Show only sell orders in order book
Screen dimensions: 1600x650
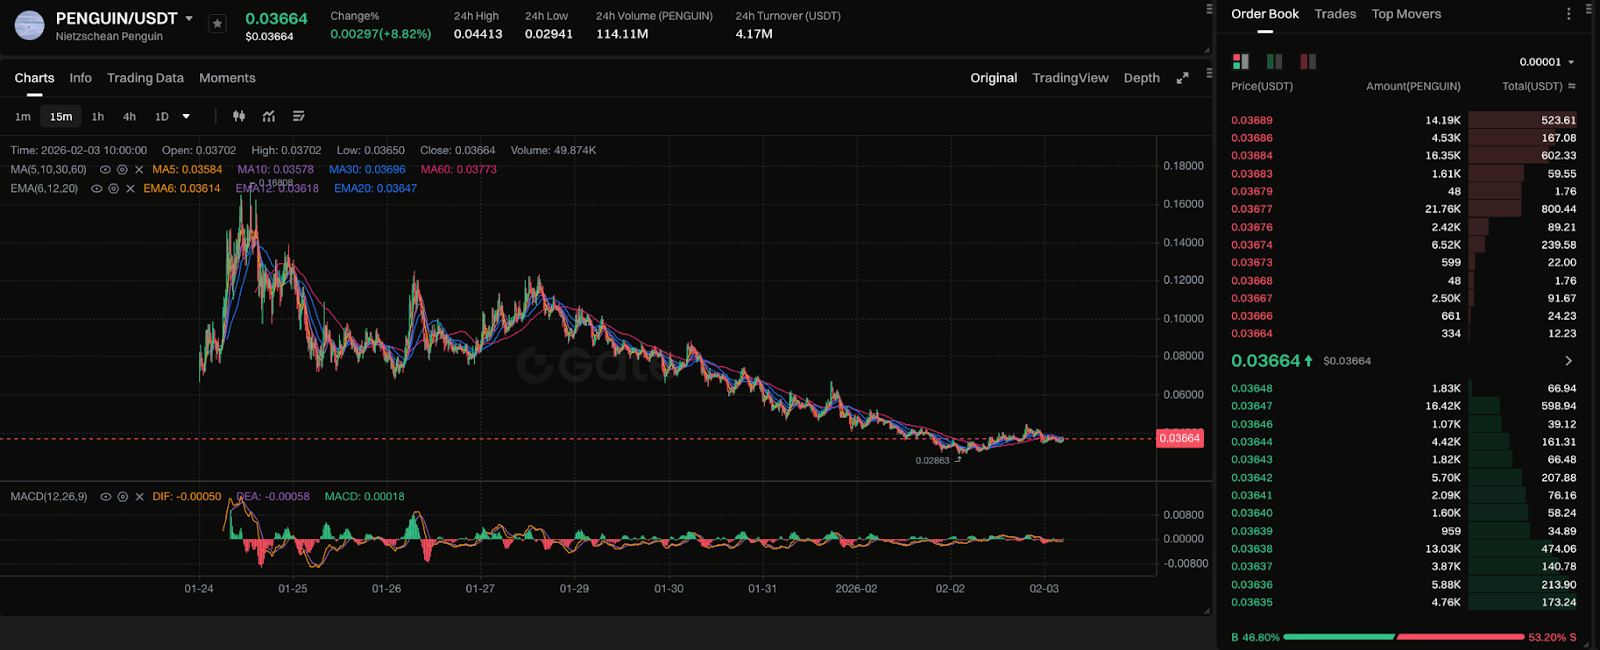tap(1307, 62)
